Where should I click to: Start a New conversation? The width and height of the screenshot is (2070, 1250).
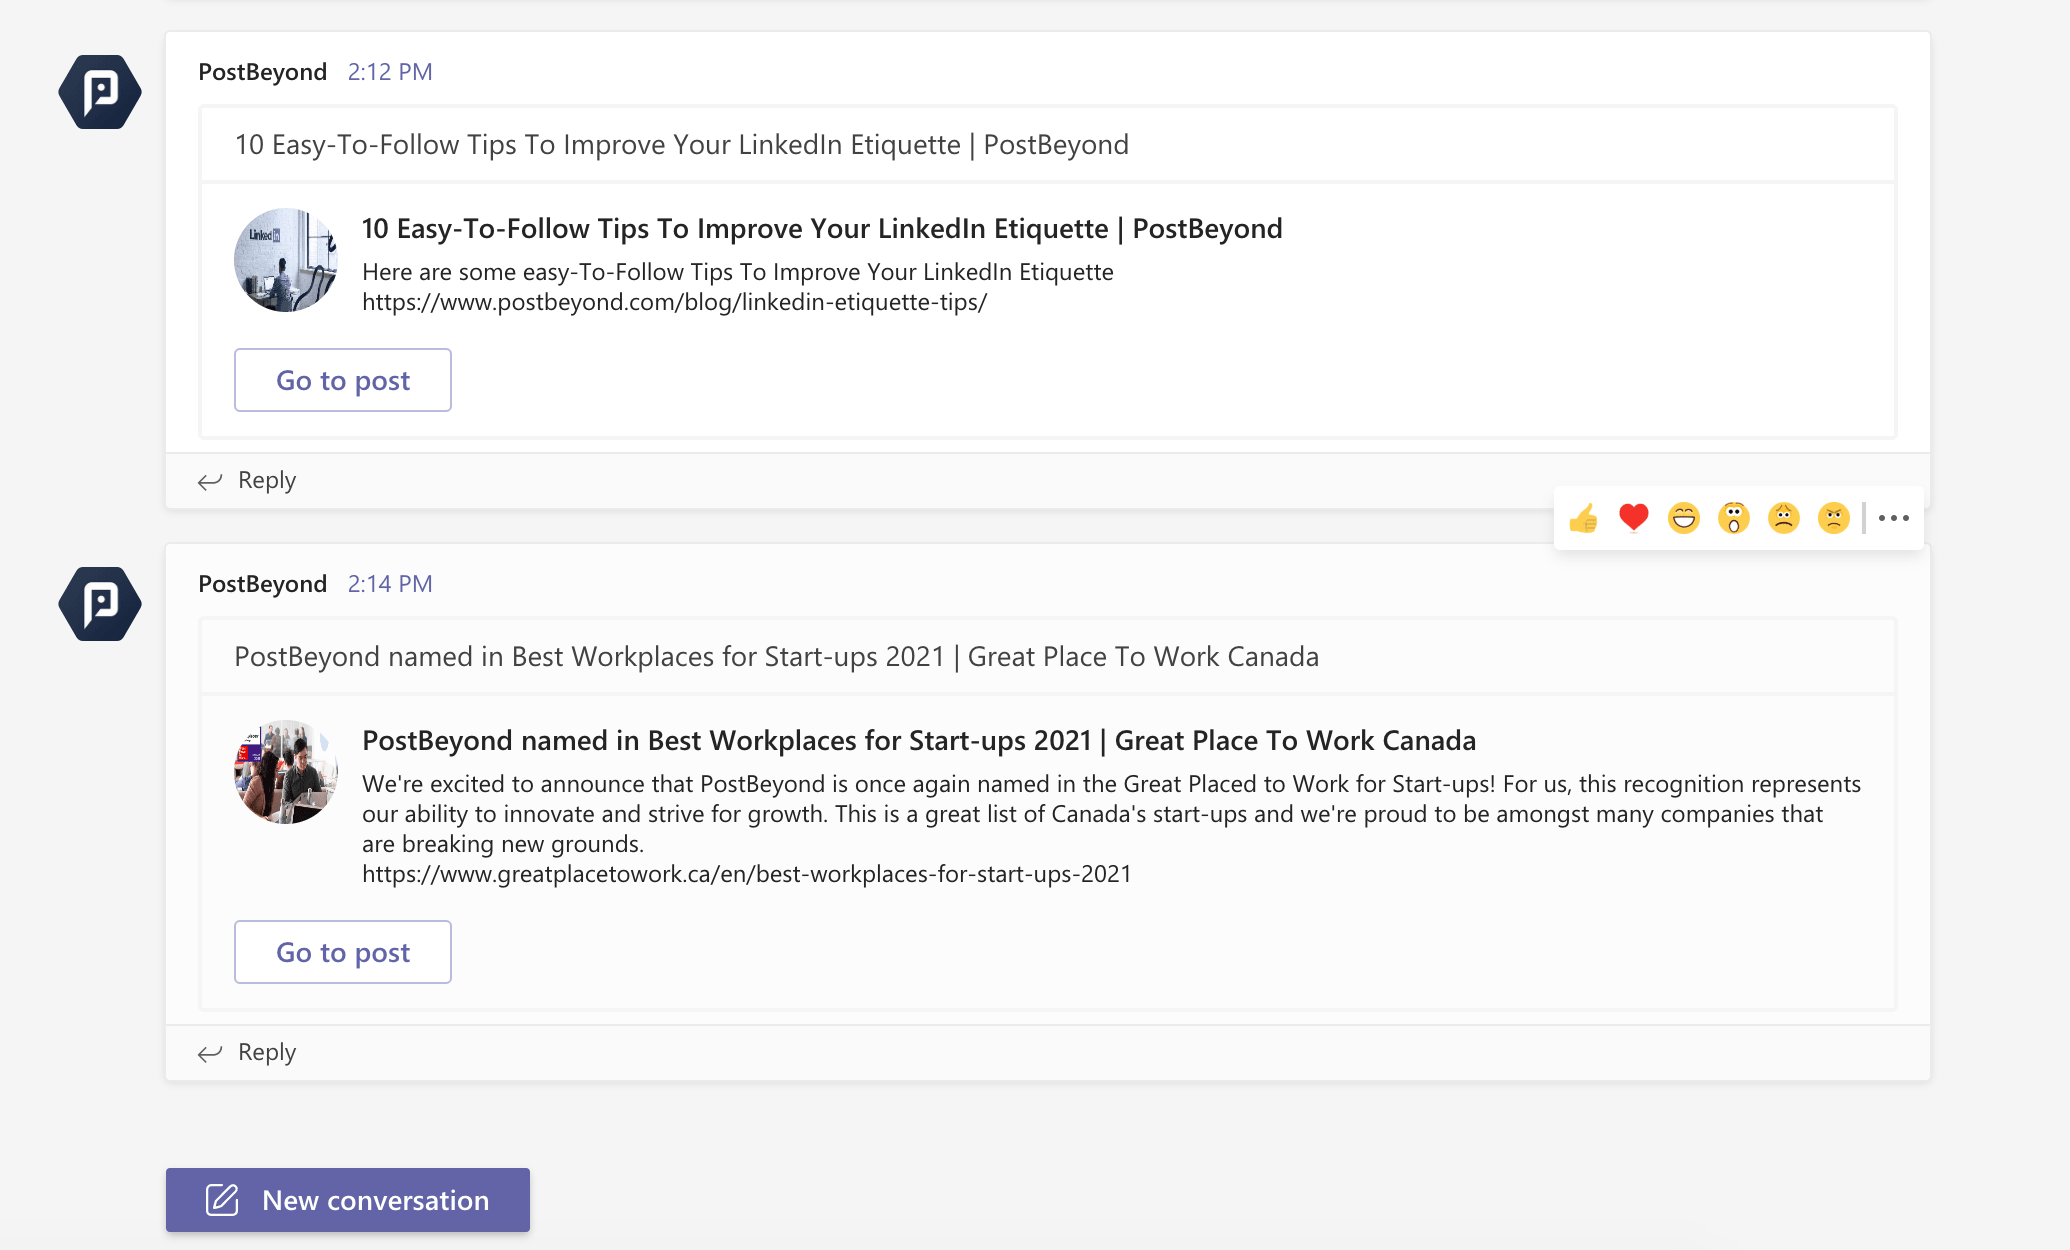coord(348,1200)
